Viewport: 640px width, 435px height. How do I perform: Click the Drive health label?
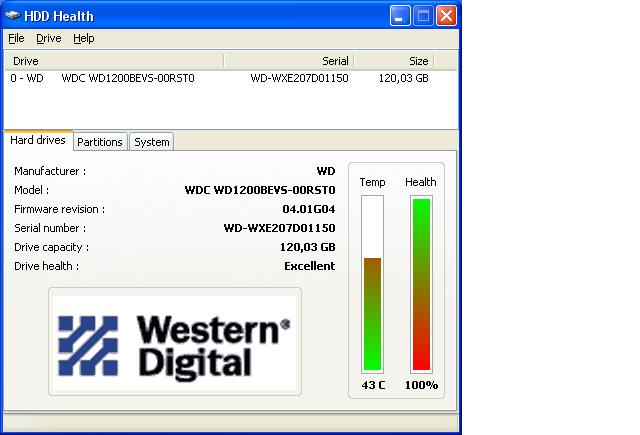coord(46,266)
